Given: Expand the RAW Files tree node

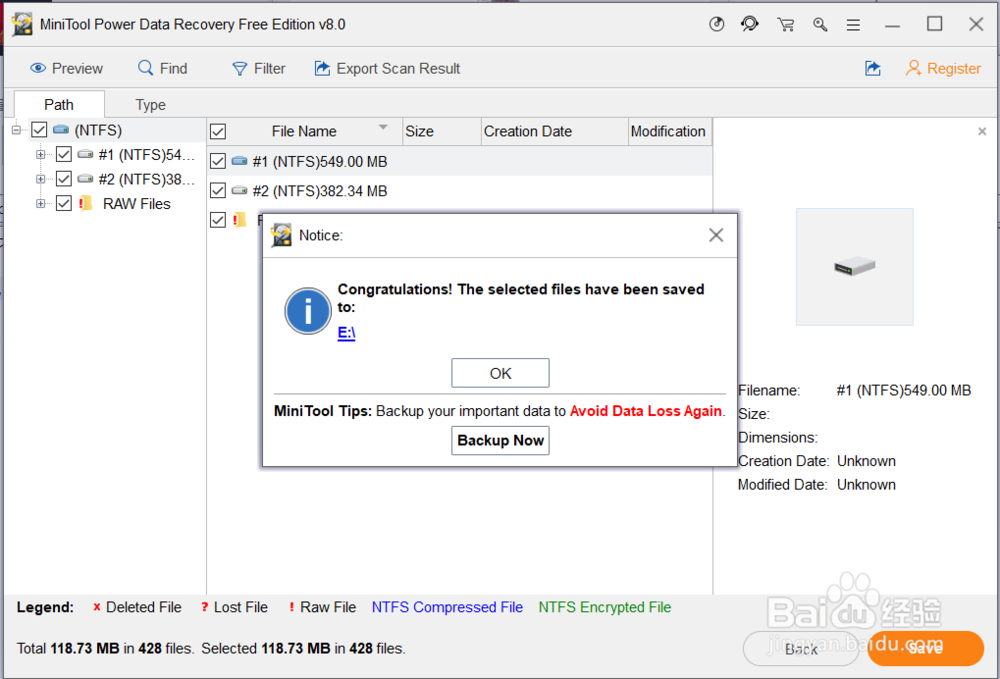Looking at the screenshot, I should 41,203.
